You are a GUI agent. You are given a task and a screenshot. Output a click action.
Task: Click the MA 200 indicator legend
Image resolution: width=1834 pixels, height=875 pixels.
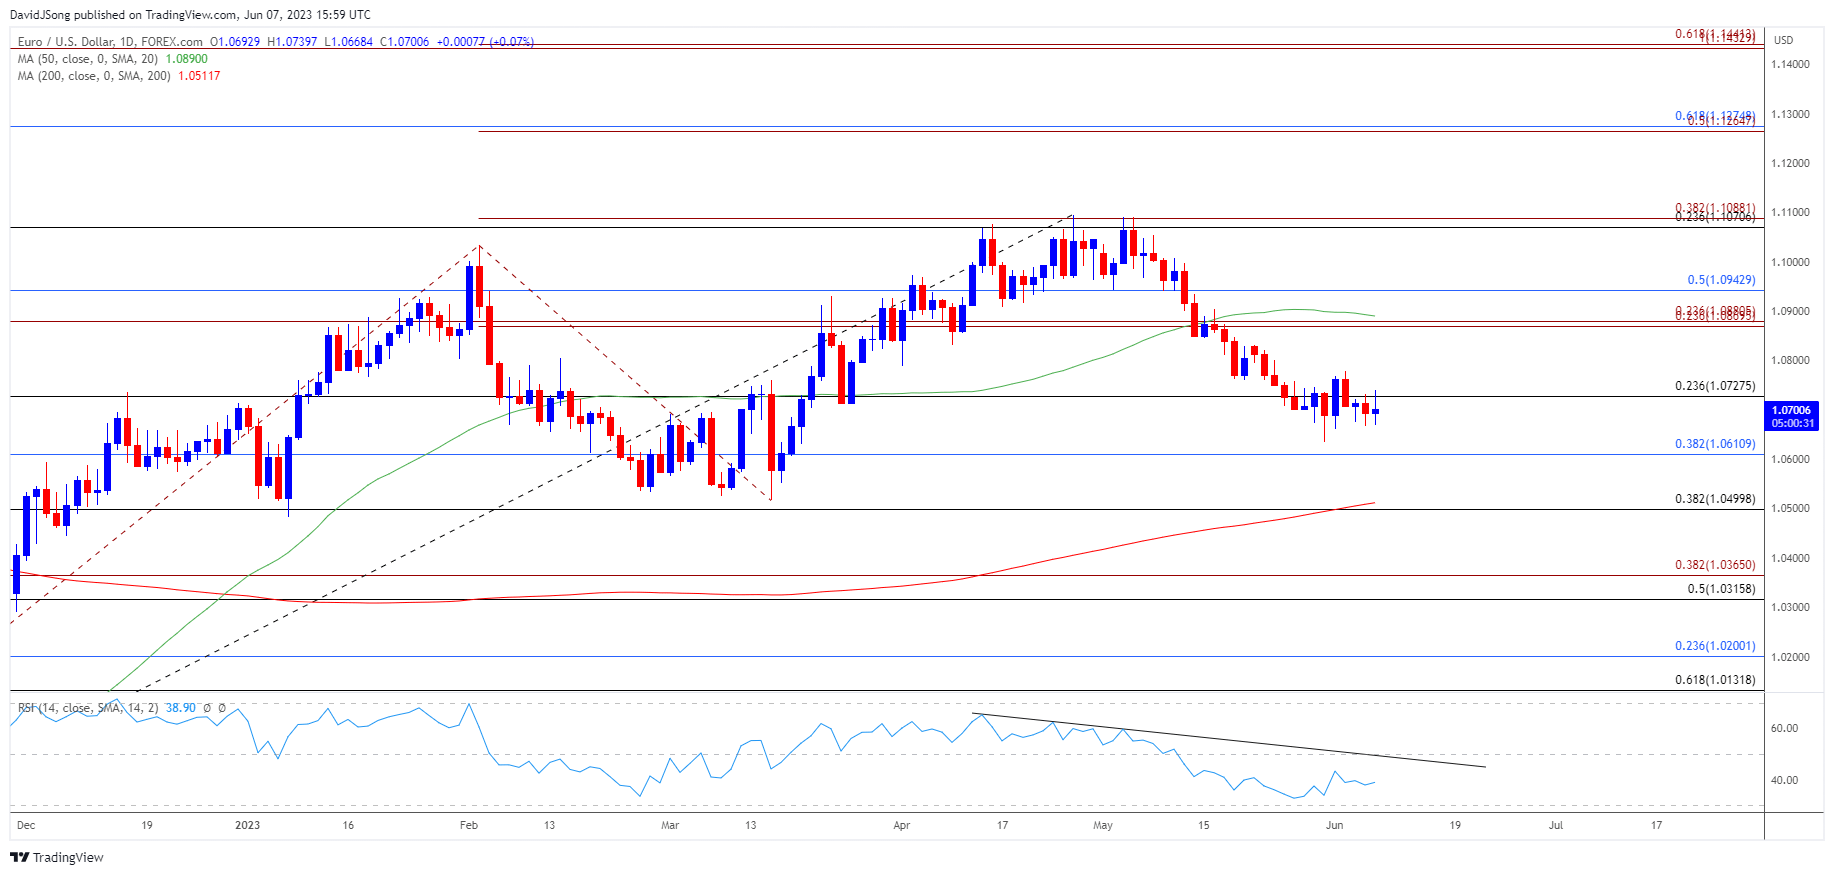(x=94, y=76)
